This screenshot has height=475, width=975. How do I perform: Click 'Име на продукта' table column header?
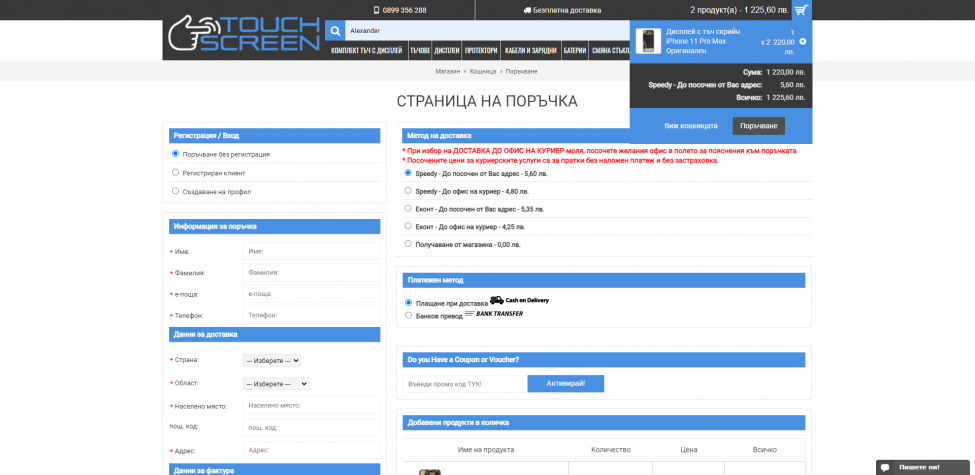(x=486, y=450)
